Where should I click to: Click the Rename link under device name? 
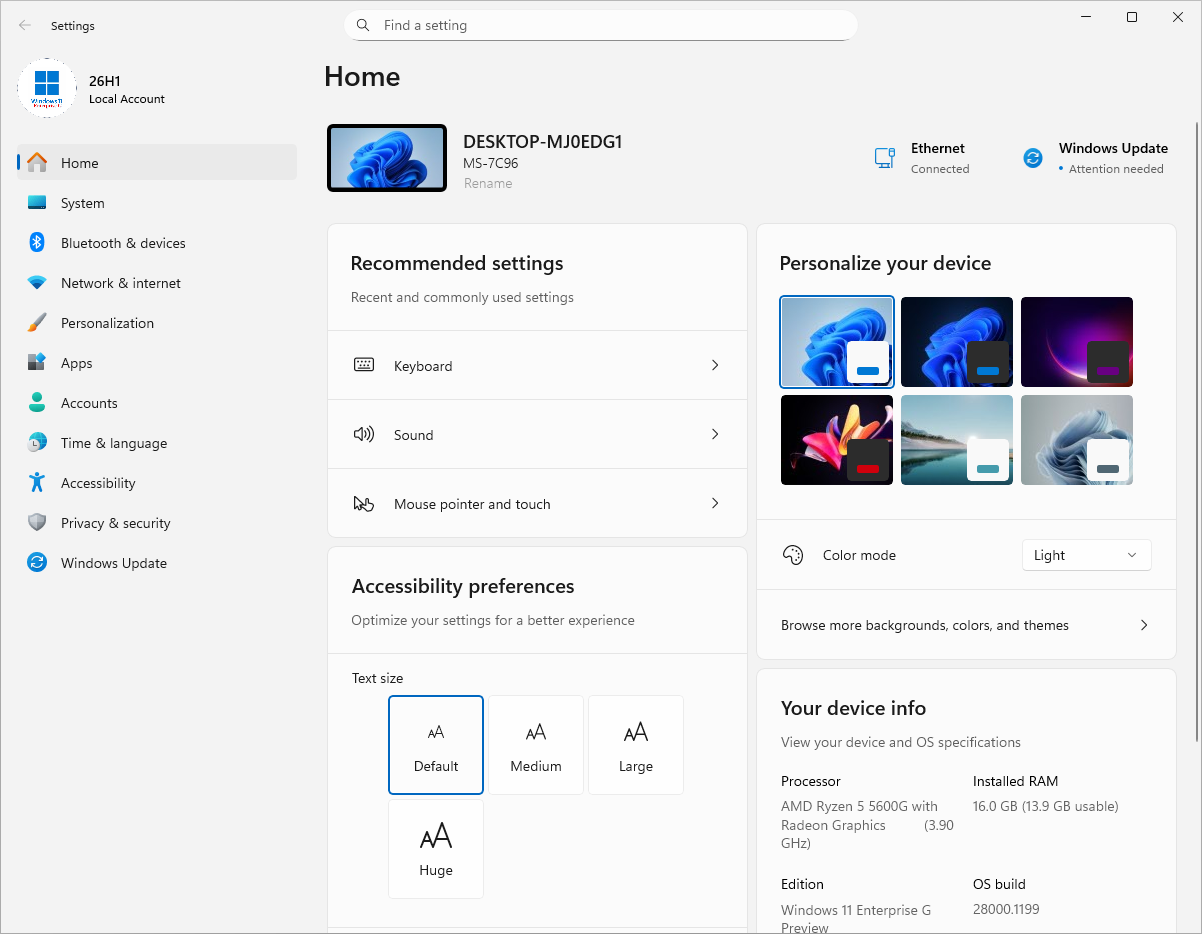pos(488,184)
